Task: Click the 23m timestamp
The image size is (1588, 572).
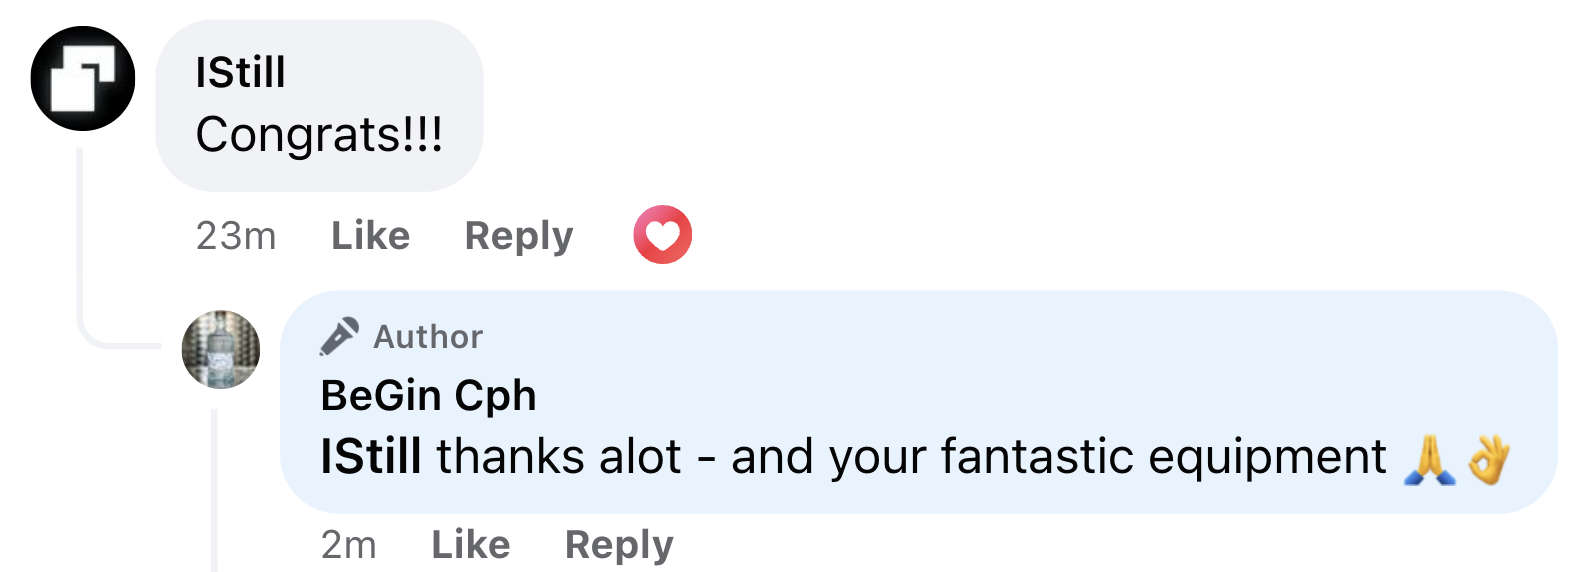Action: click(x=236, y=236)
